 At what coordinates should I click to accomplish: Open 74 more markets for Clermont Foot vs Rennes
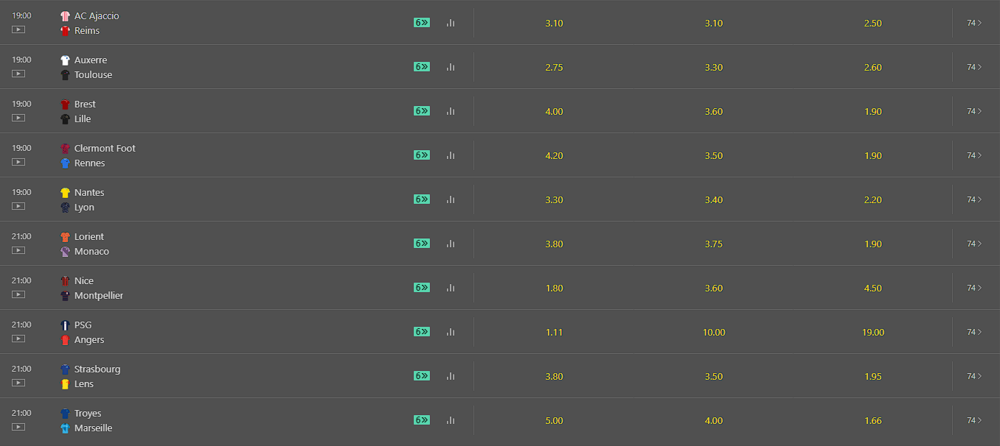point(973,155)
